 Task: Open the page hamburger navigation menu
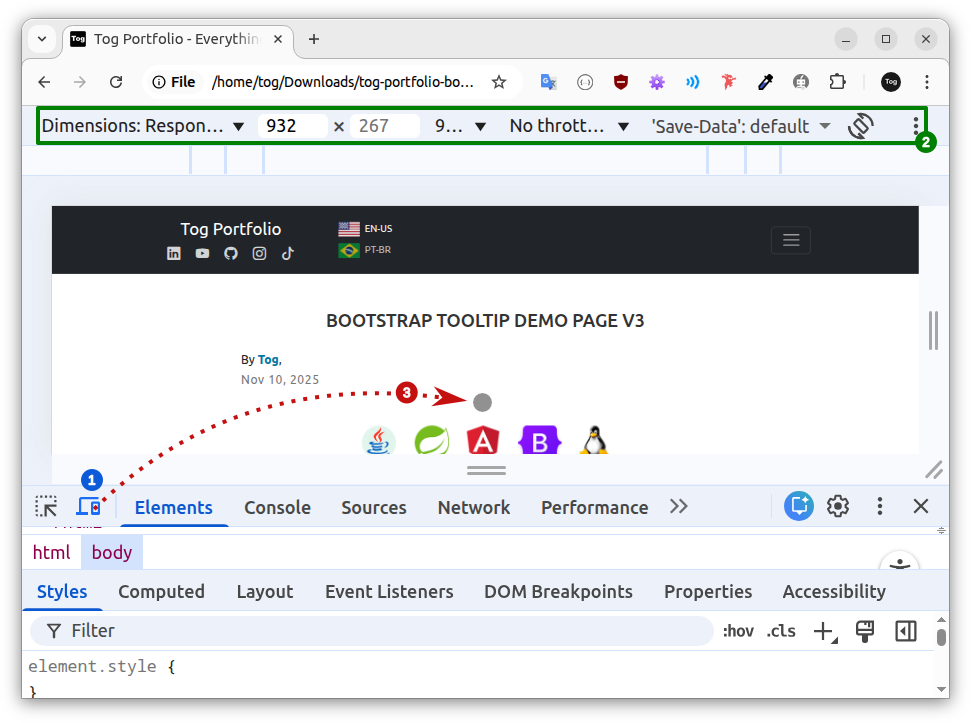click(x=791, y=240)
